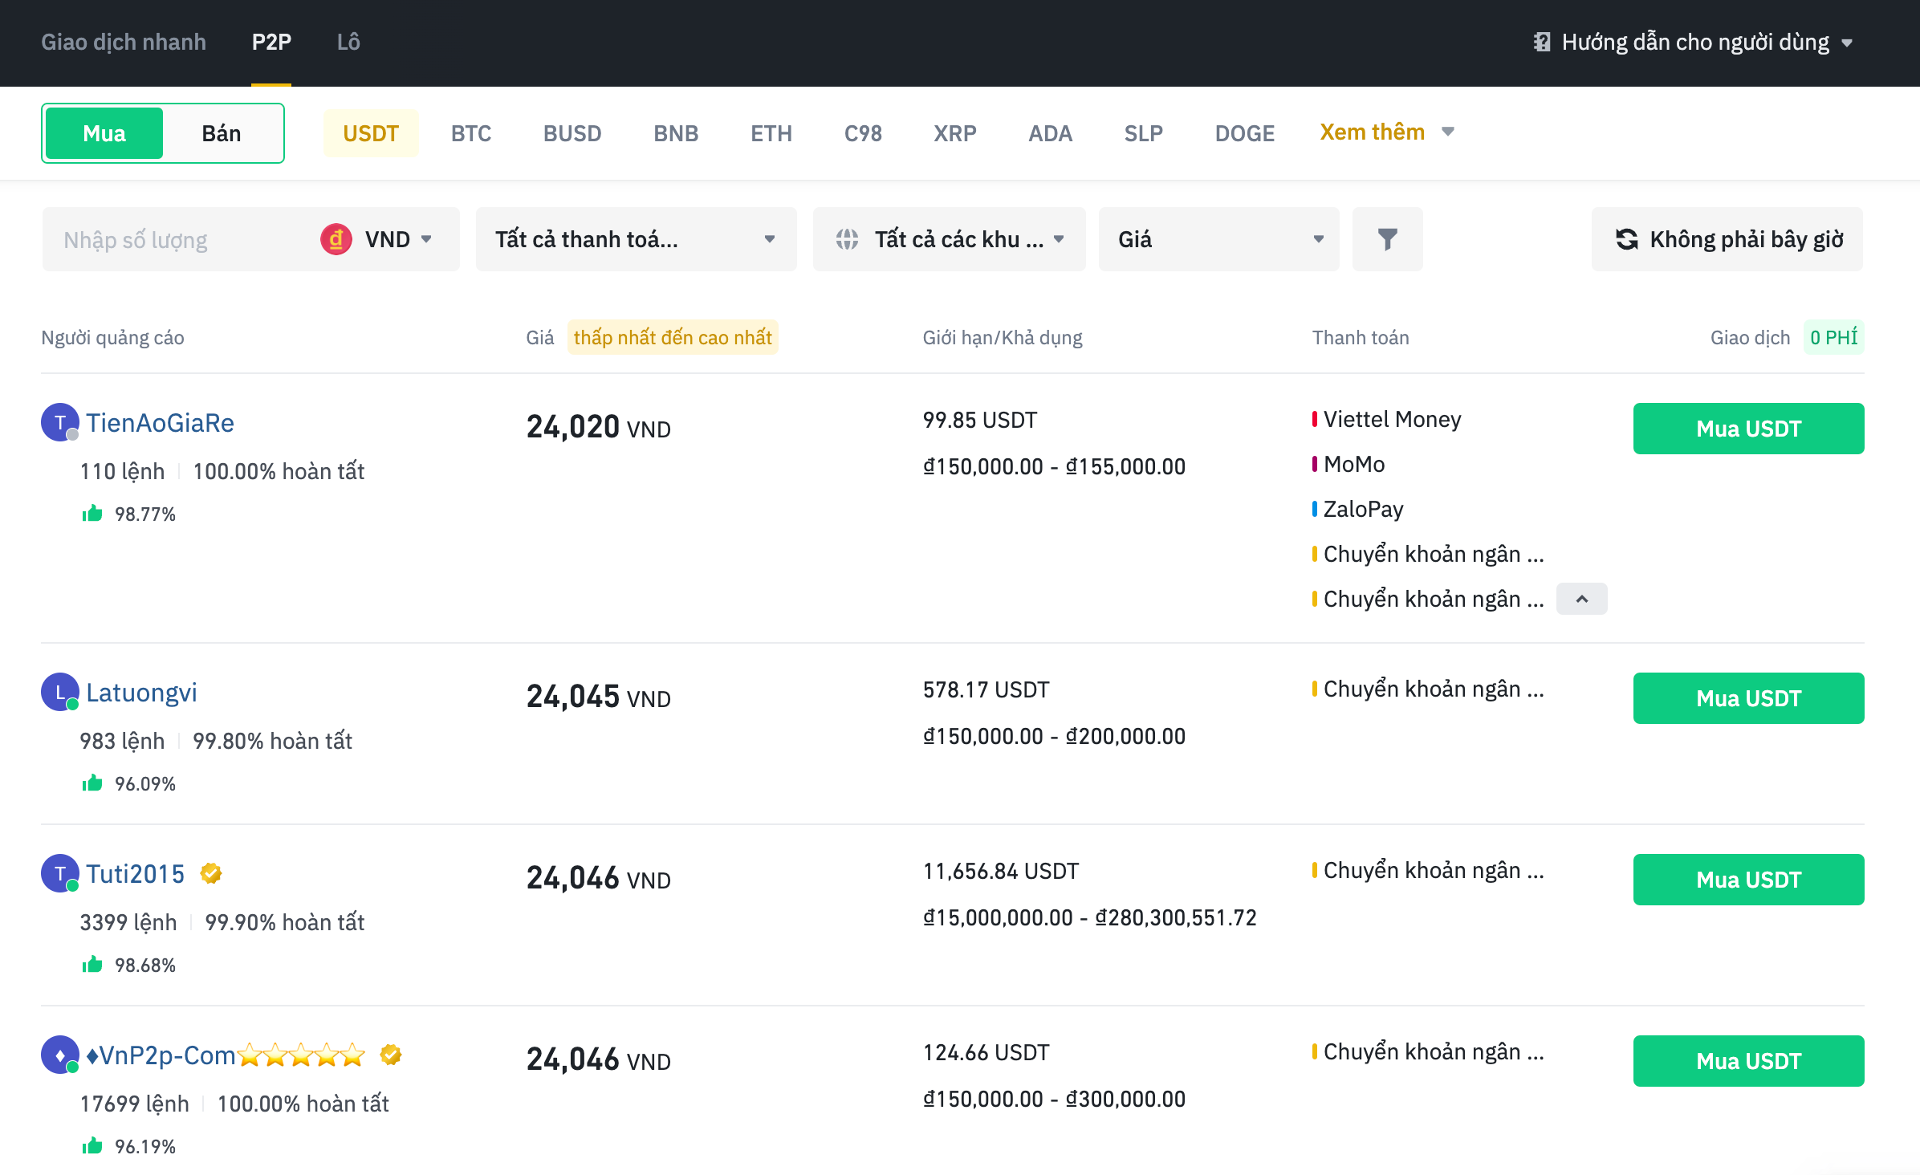Image resolution: width=1920 pixels, height=1175 pixels.
Task: Click Tuti2015 avatar icon
Action: click(60, 873)
